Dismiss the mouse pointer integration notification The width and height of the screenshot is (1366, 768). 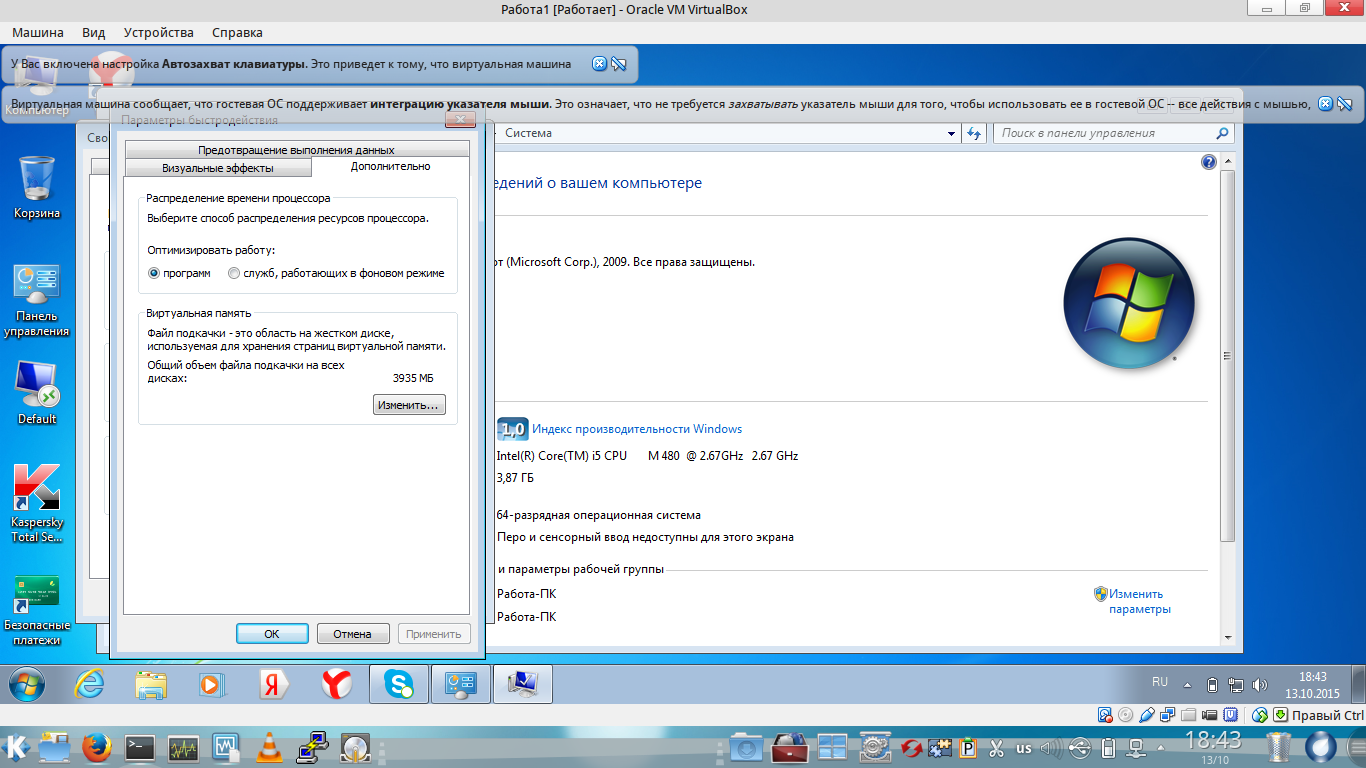coord(1325,104)
